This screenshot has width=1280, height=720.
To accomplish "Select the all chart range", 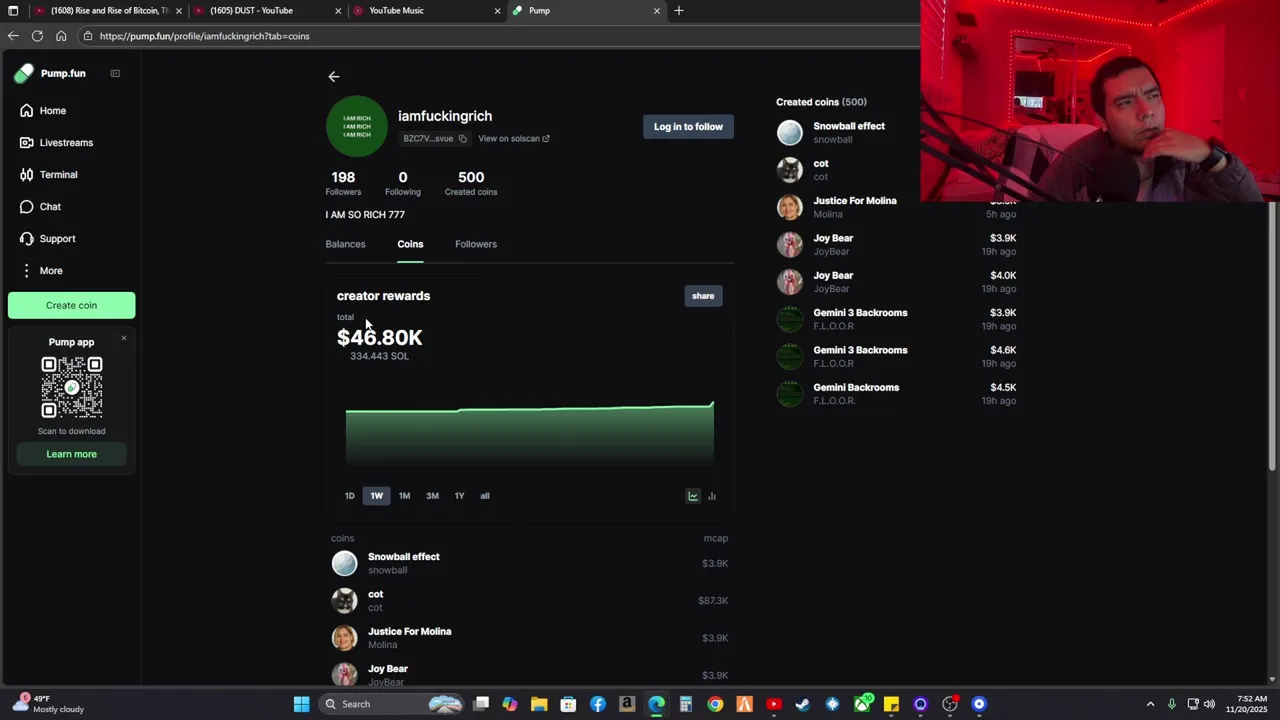I will tap(485, 496).
